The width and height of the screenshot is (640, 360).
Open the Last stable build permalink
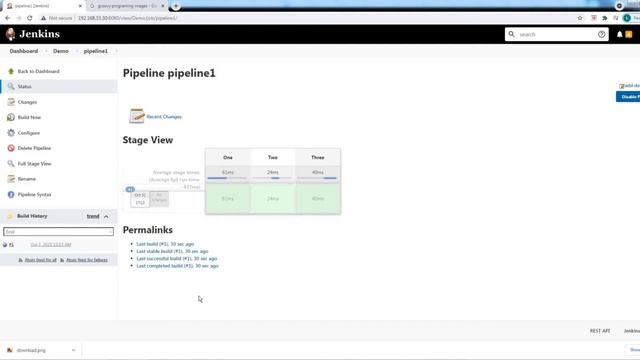tap(172, 251)
